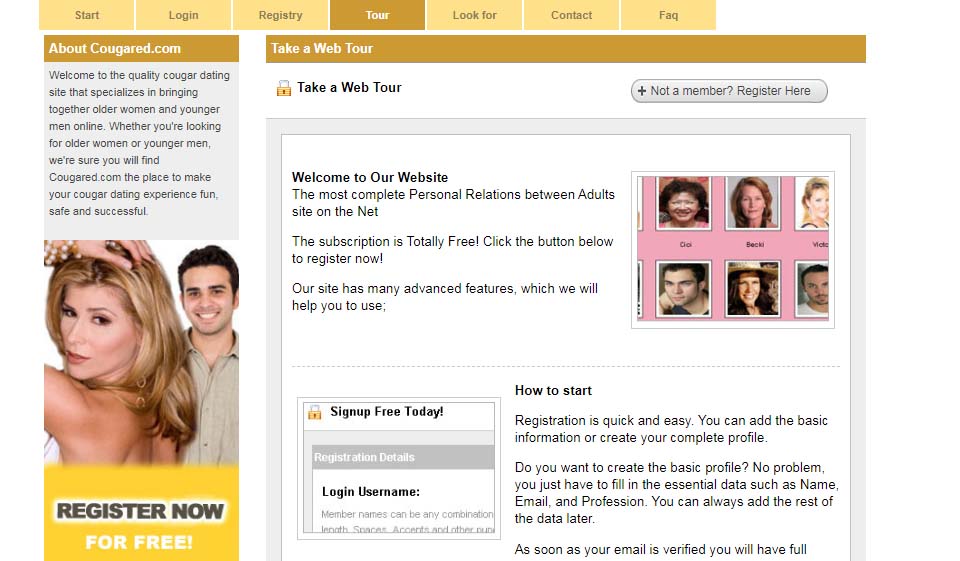
Task: Click the Login Username label in signup preview
Action: (370, 492)
